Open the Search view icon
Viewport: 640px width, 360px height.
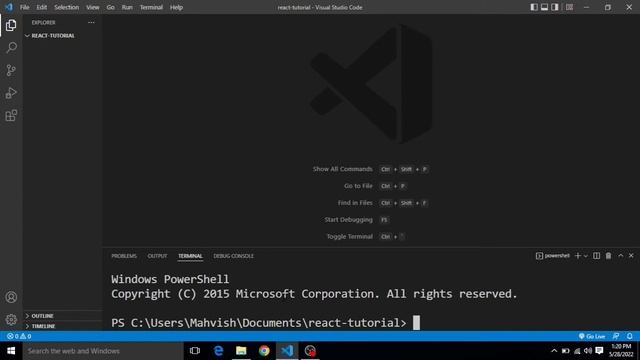[11, 48]
